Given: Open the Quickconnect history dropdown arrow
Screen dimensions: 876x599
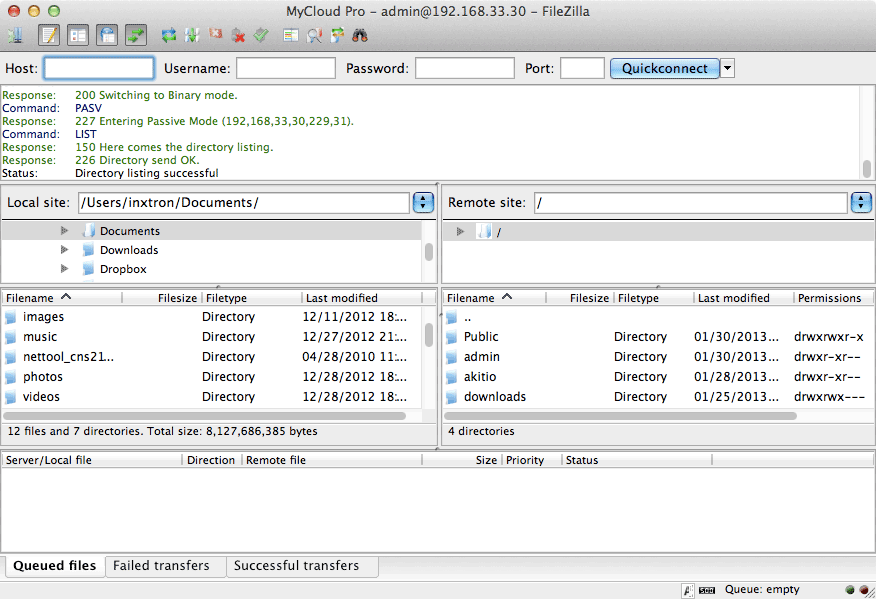Looking at the screenshot, I should 728,69.
